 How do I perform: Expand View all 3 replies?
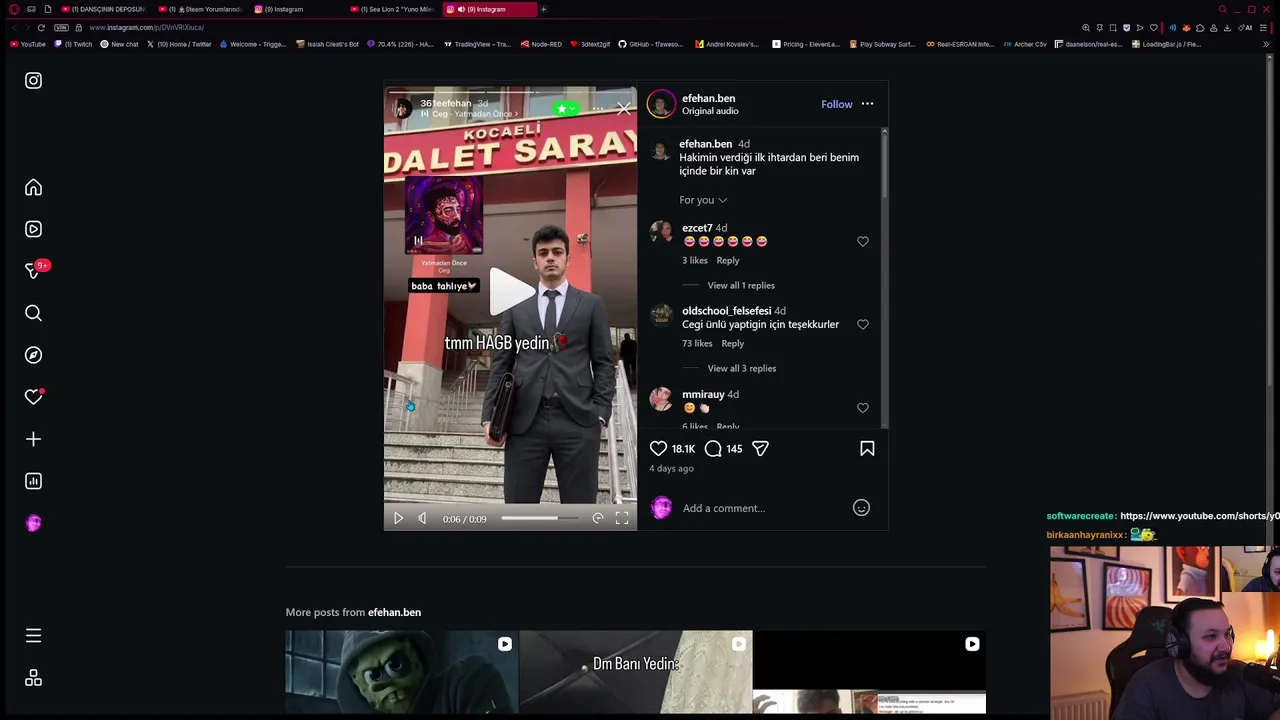(x=742, y=368)
